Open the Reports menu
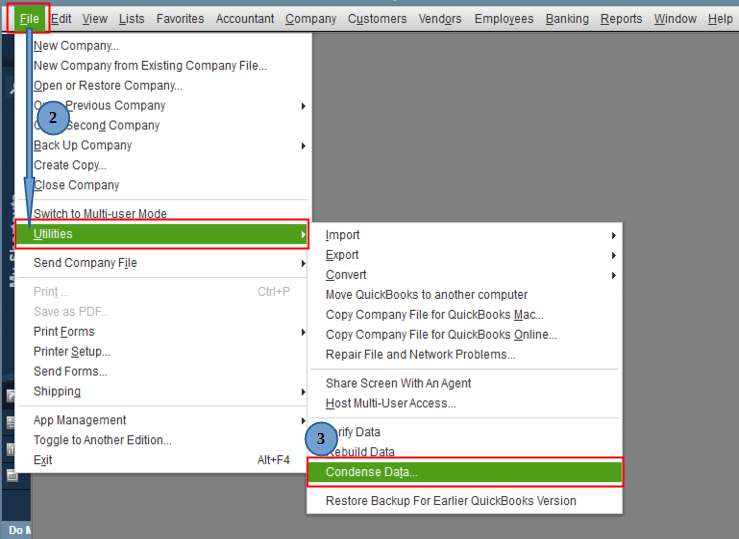Image resolution: width=739 pixels, height=539 pixels. pos(621,19)
